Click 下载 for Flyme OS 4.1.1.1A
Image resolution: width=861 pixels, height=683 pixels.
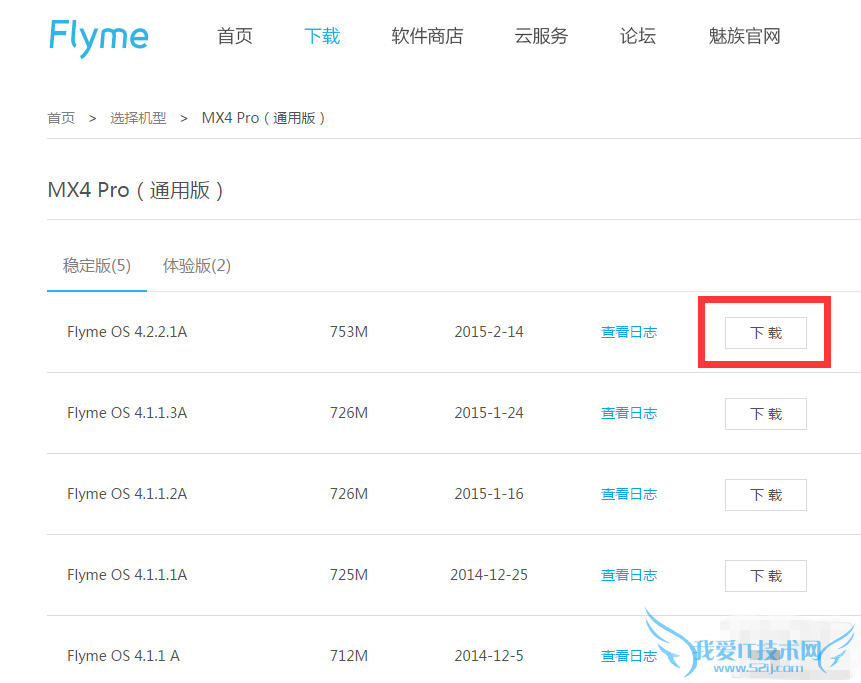[x=765, y=576]
